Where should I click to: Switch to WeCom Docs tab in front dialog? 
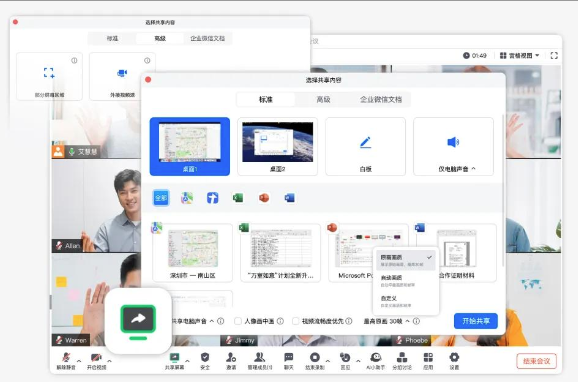381,99
